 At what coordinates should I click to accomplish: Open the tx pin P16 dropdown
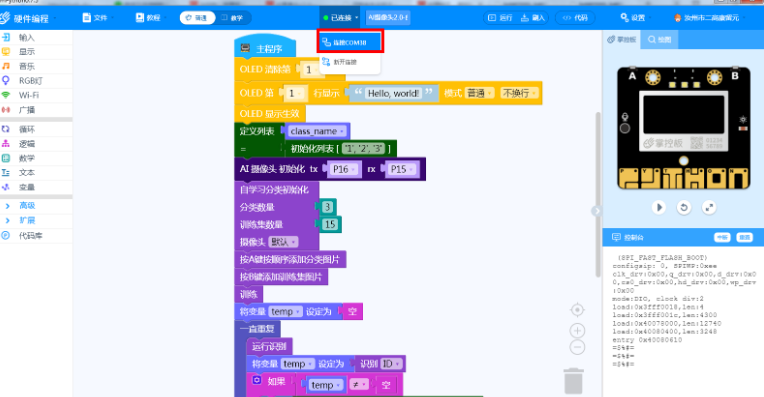click(344, 169)
